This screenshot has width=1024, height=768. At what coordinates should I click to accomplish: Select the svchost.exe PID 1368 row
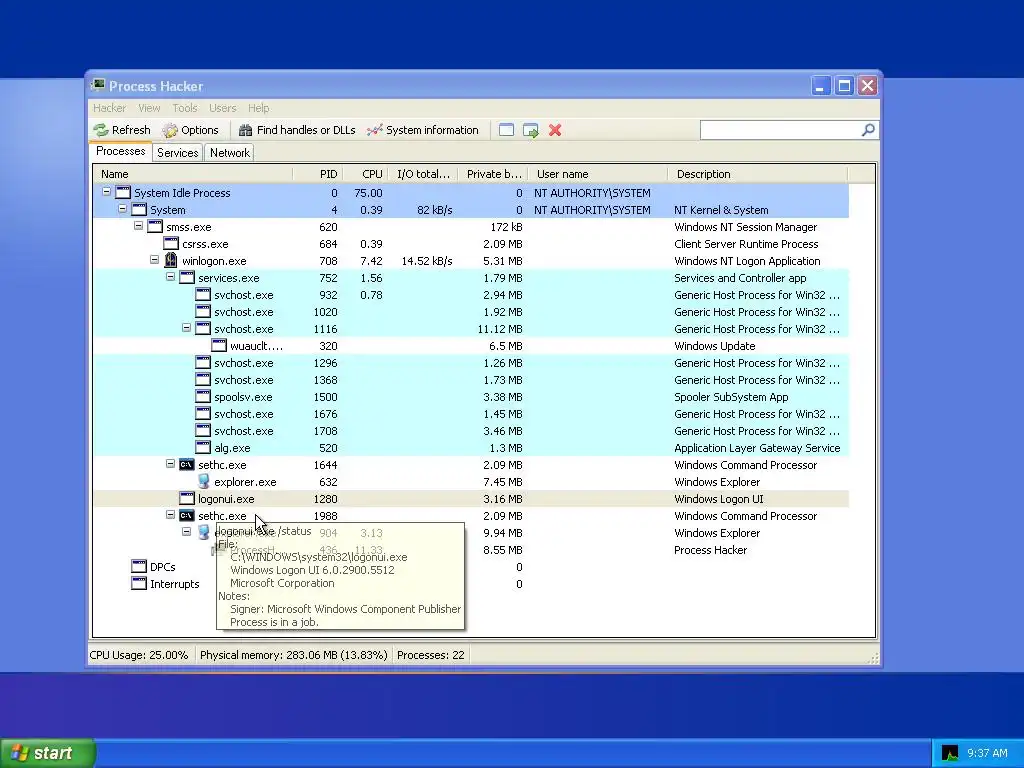coord(471,379)
